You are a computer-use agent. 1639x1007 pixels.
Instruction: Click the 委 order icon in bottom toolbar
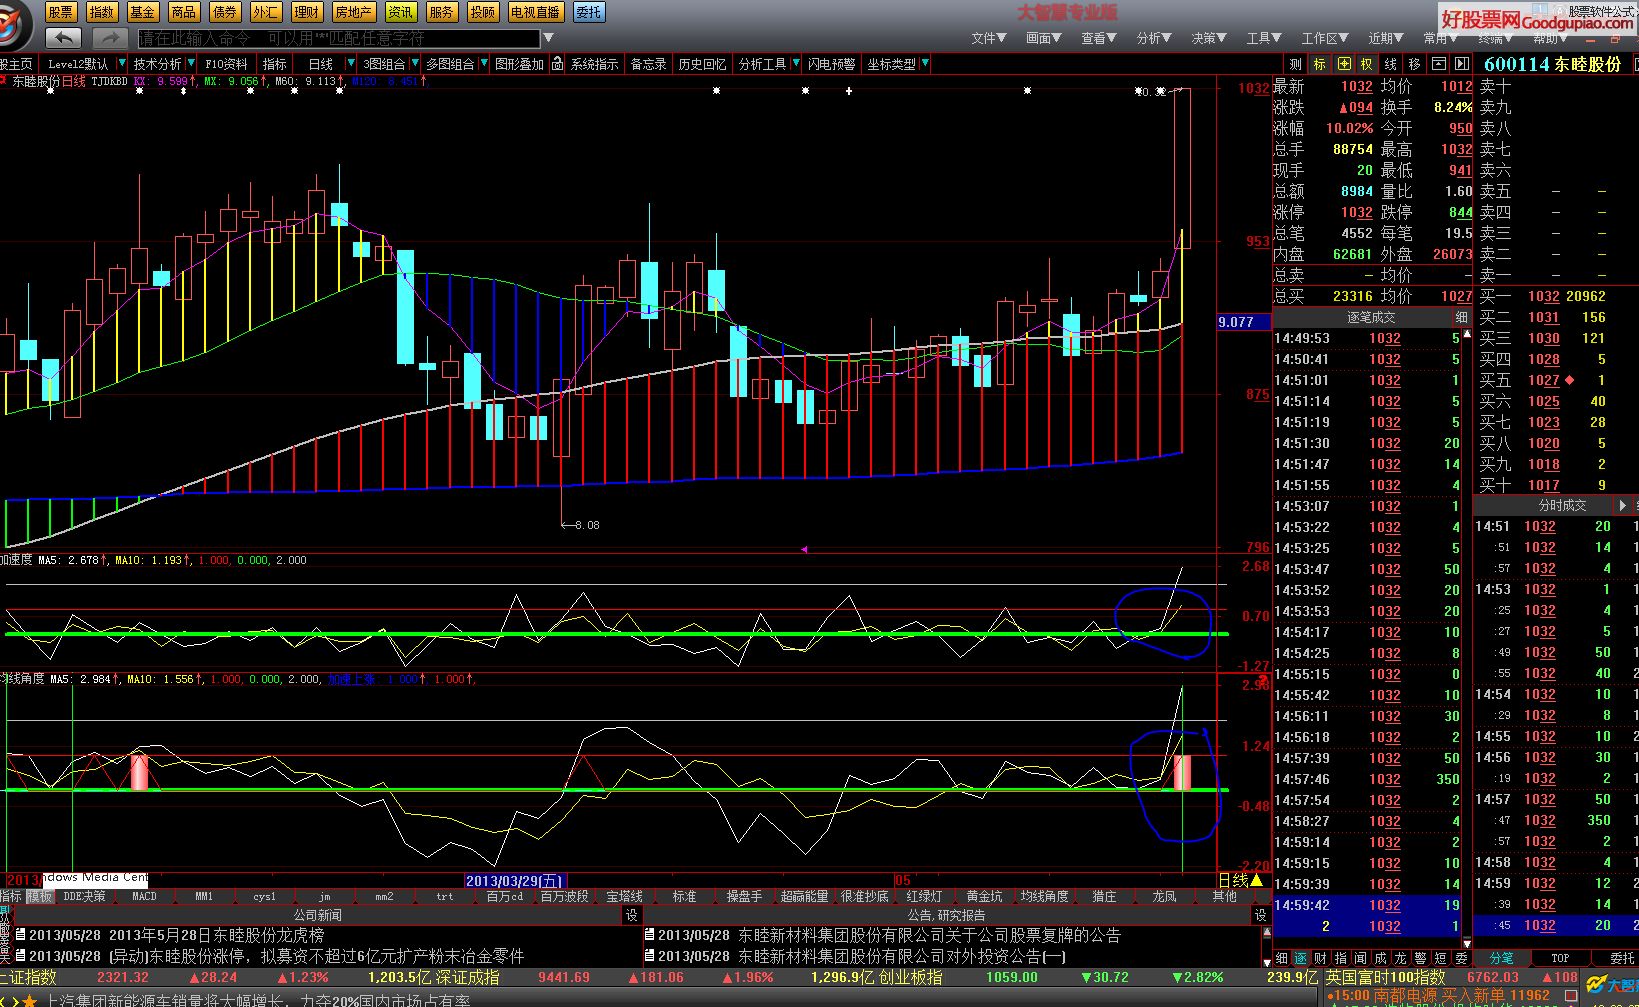[1461, 958]
